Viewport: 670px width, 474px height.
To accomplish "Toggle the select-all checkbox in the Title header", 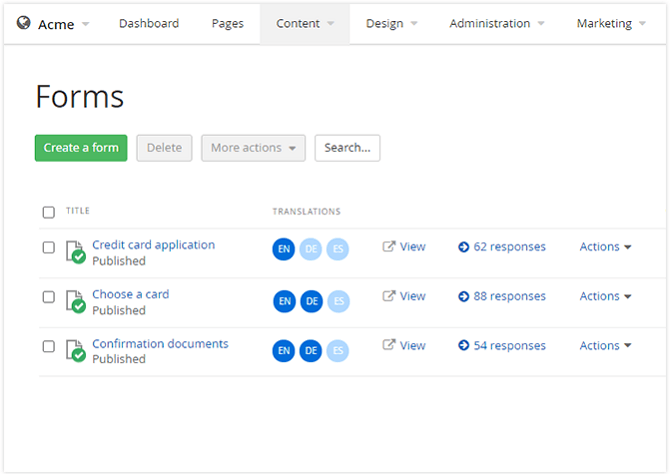I will pos(48,212).
